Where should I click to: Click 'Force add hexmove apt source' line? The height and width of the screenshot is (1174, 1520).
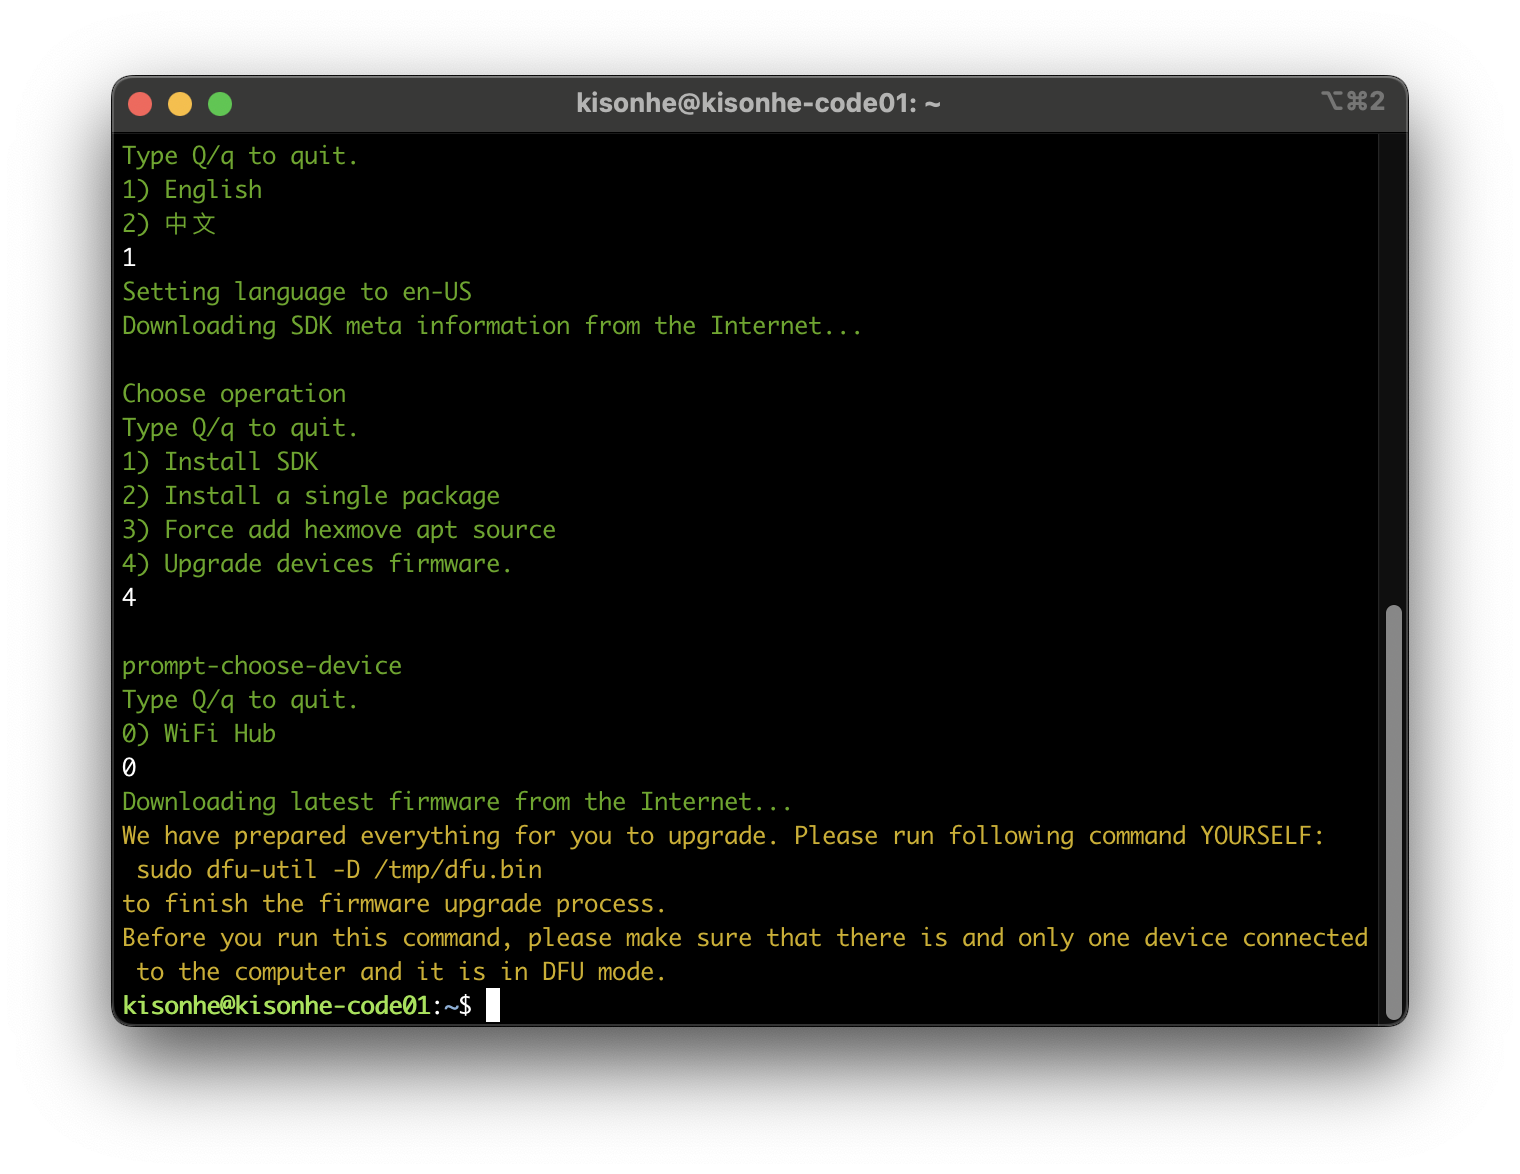pyautogui.click(x=339, y=530)
